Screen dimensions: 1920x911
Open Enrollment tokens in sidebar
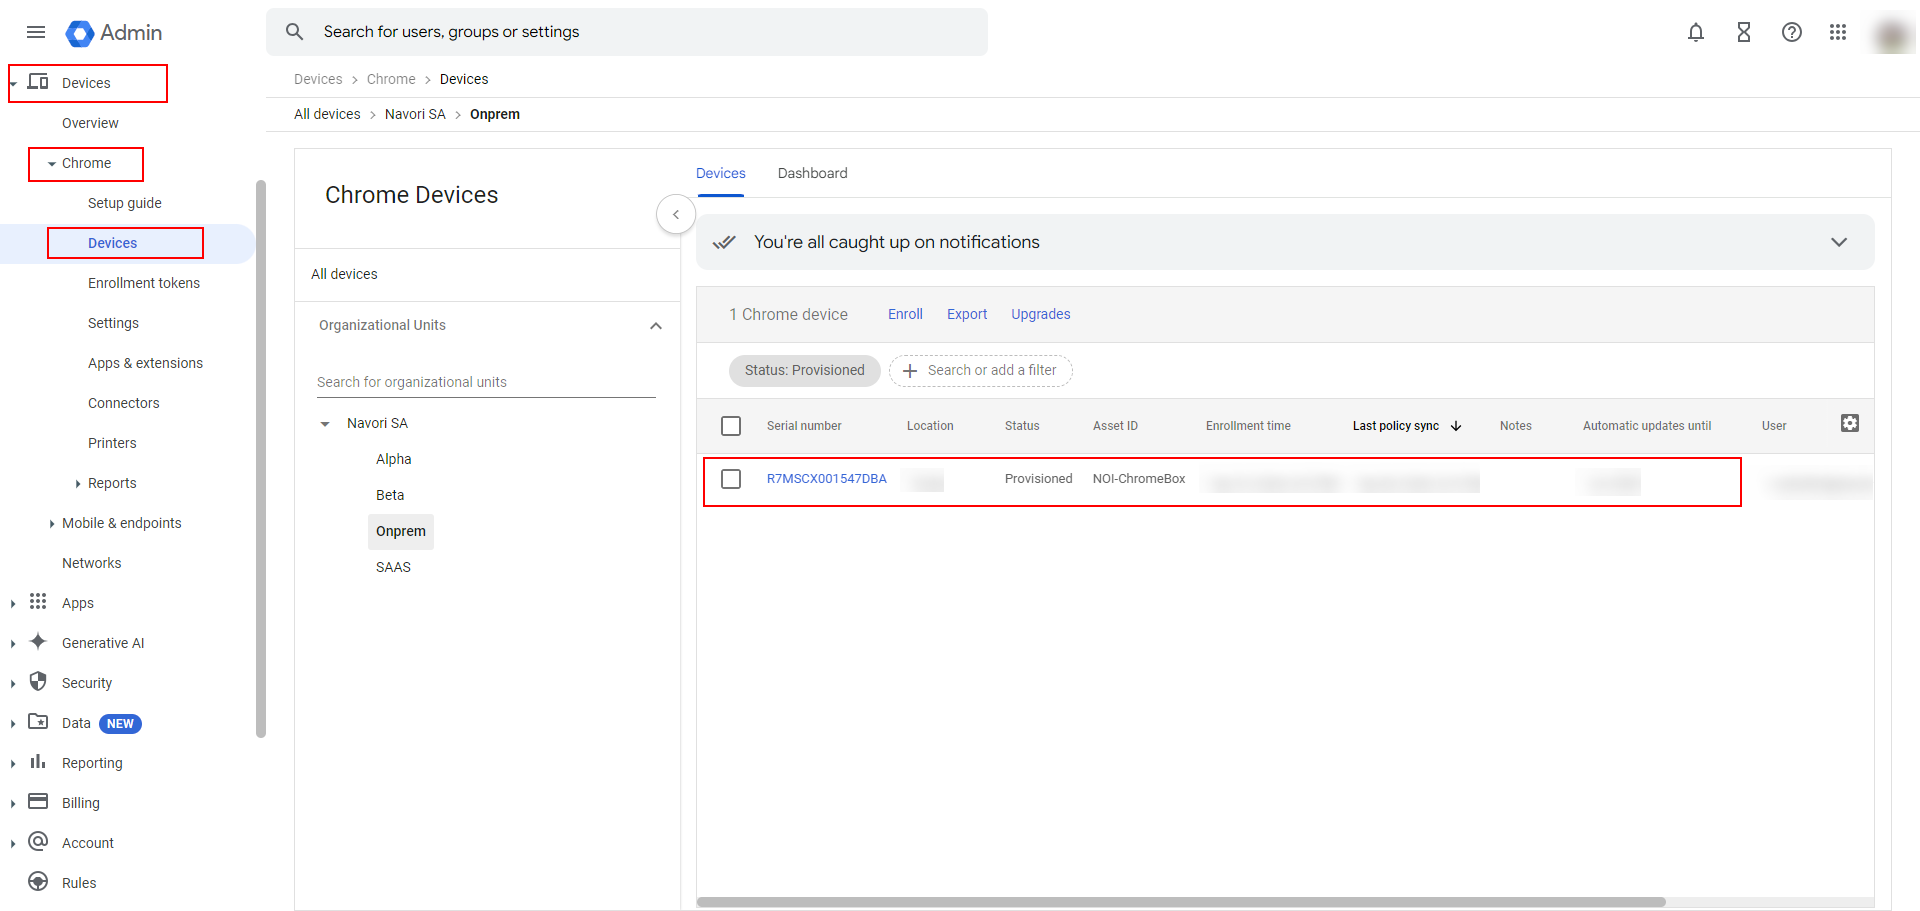pos(144,283)
